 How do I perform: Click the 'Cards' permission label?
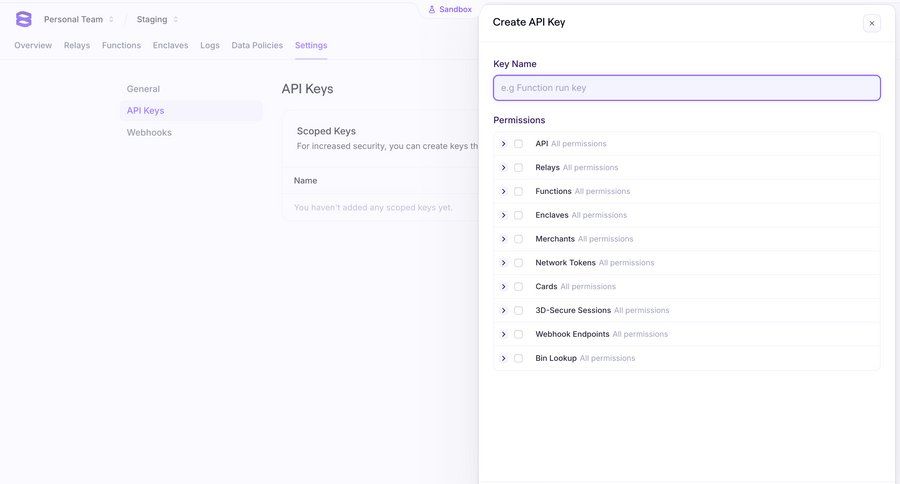pyautogui.click(x=546, y=286)
